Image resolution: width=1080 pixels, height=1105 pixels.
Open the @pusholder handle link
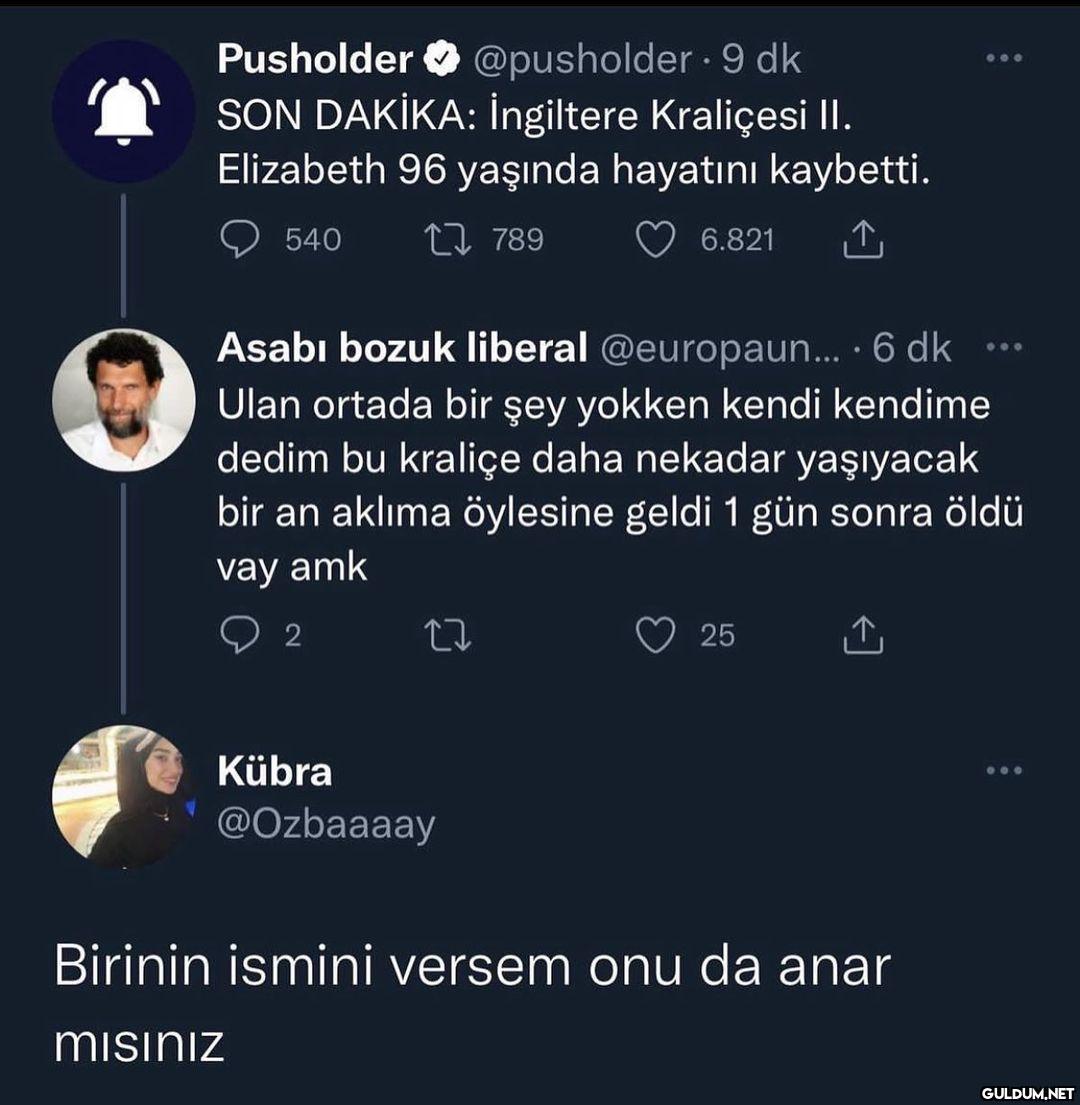(x=581, y=60)
